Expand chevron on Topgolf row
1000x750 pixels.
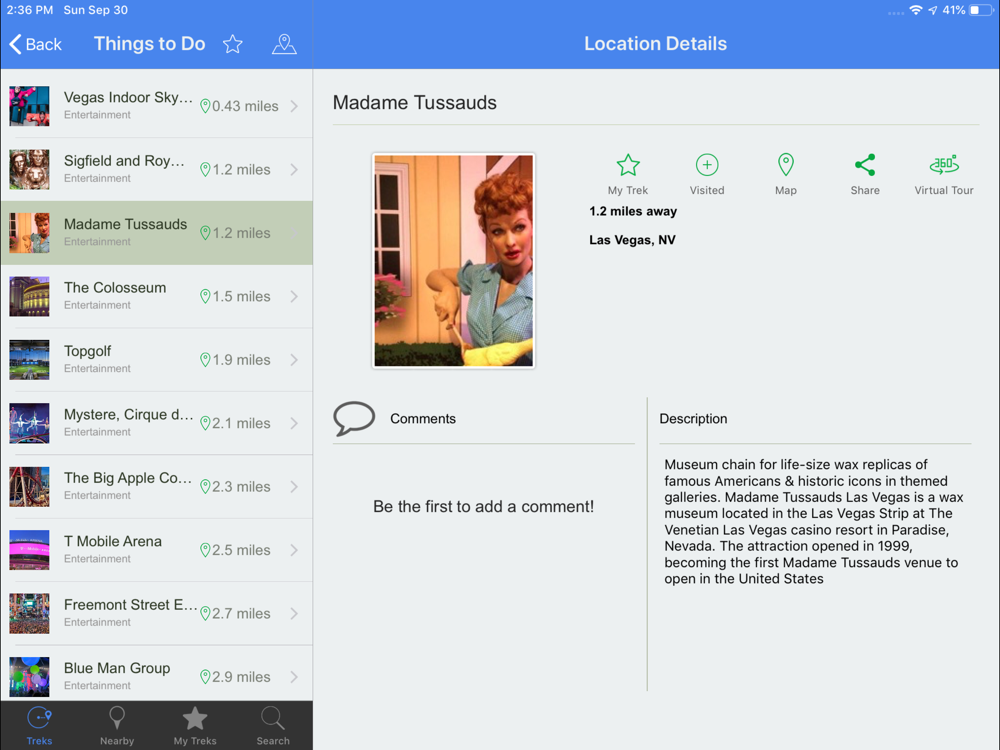pyautogui.click(x=294, y=360)
